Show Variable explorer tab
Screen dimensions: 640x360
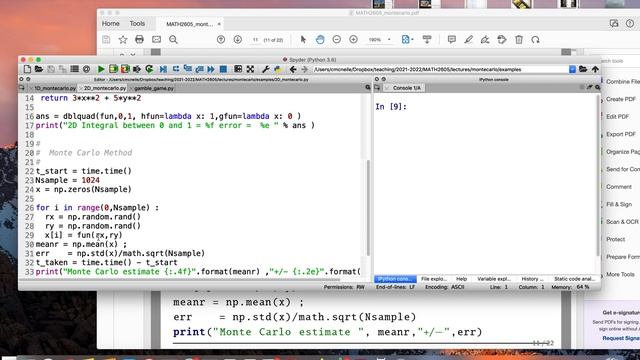(x=493, y=279)
